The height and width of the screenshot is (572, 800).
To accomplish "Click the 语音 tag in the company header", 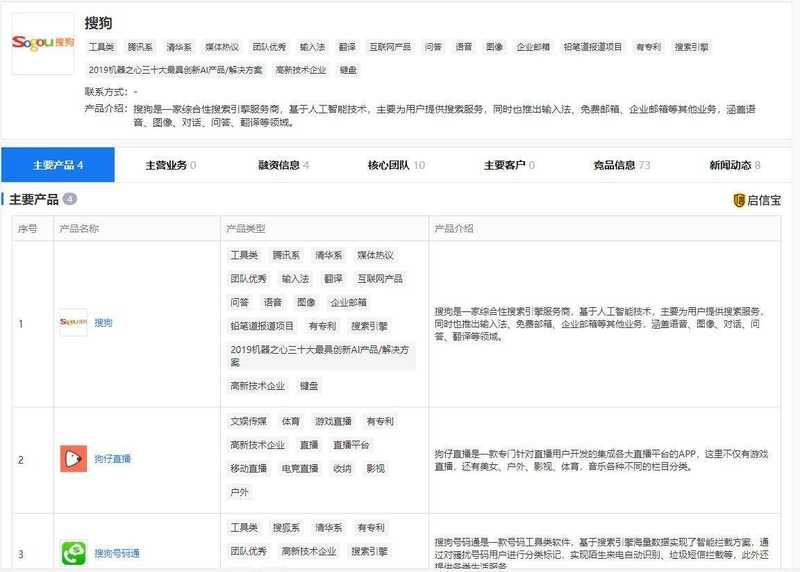I will click(x=463, y=47).
